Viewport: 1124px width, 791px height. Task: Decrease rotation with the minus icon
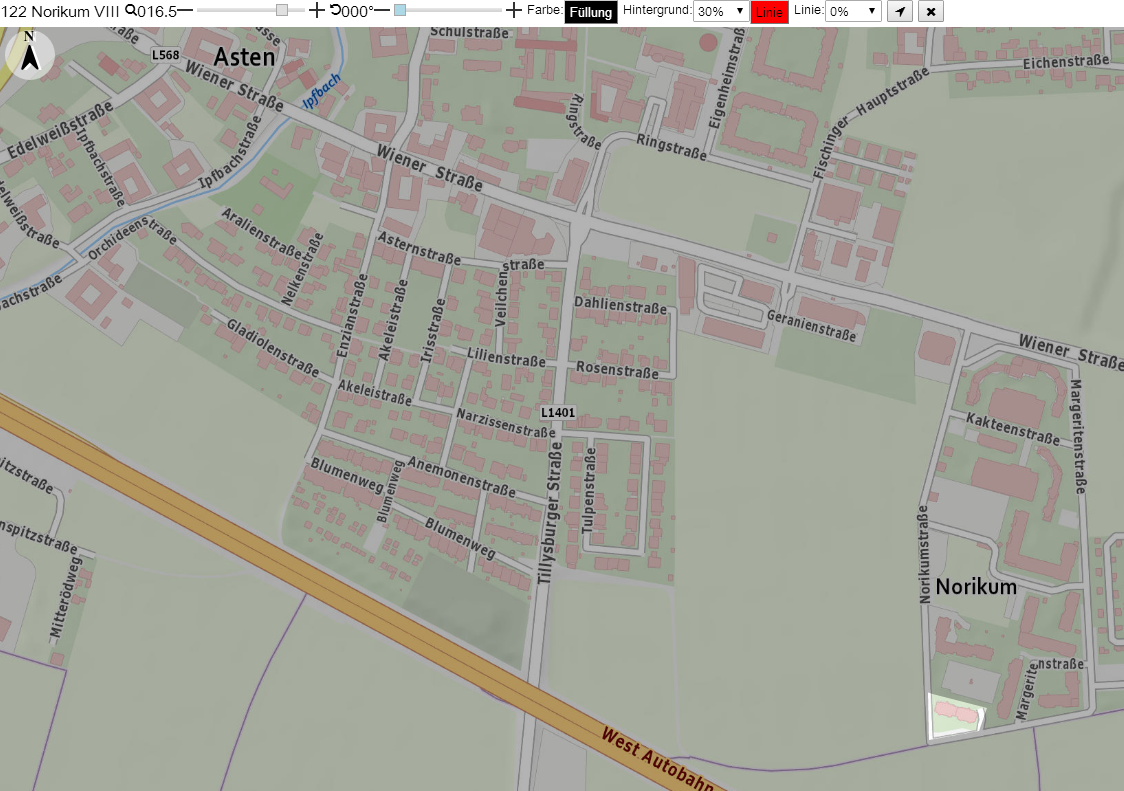[382, 11]
